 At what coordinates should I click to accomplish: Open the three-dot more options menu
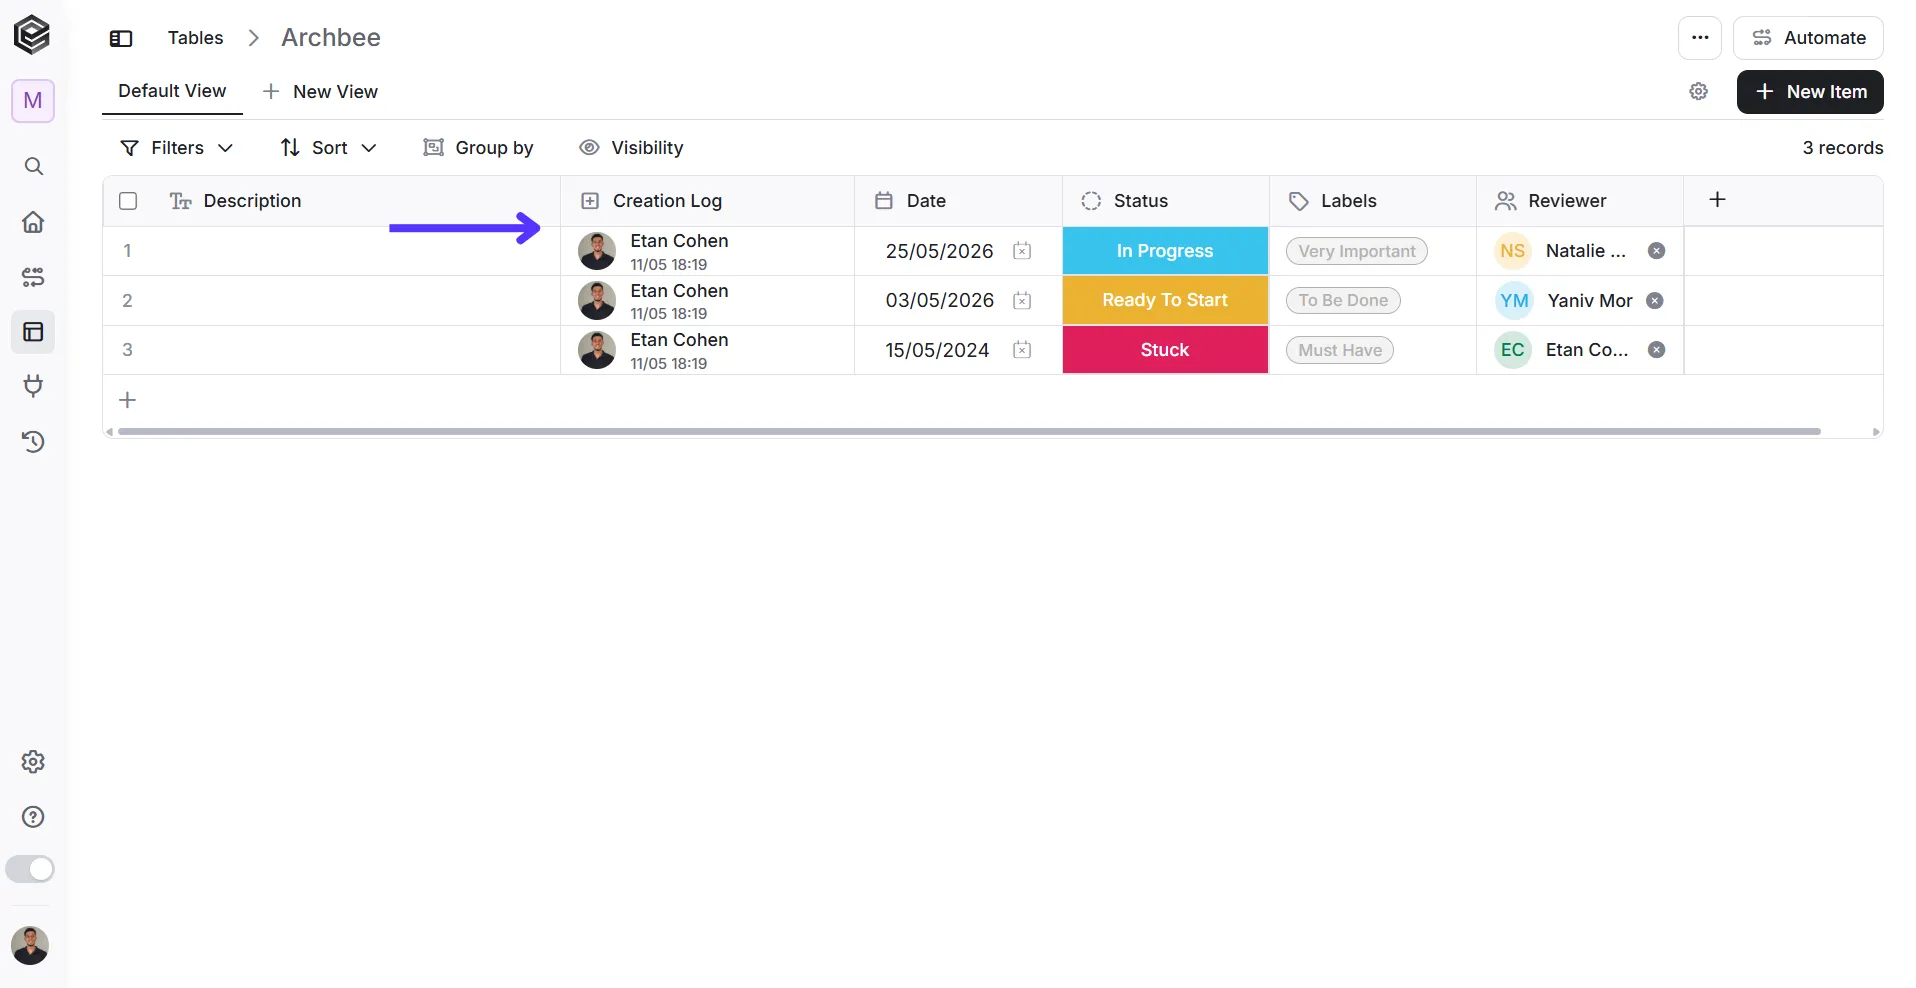(1700, 38)
